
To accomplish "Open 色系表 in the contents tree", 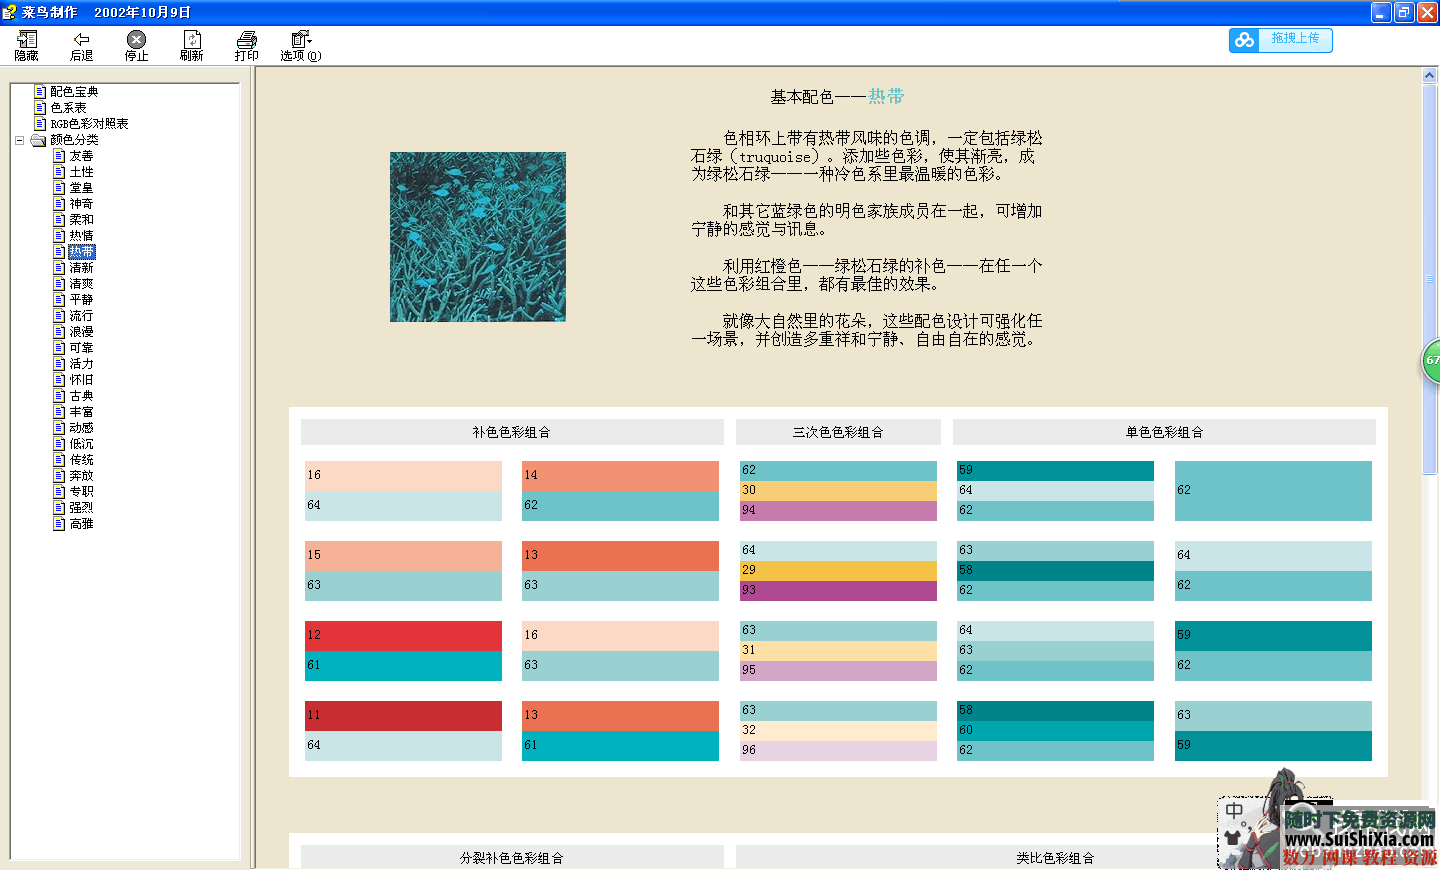I will 68,108.
